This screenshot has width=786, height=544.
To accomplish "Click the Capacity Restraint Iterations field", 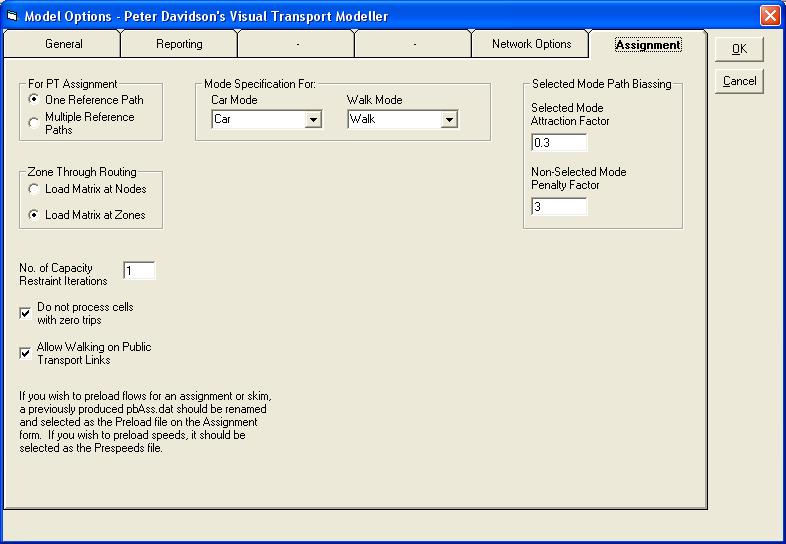I will pyautogui.click(x=139, y=270).
